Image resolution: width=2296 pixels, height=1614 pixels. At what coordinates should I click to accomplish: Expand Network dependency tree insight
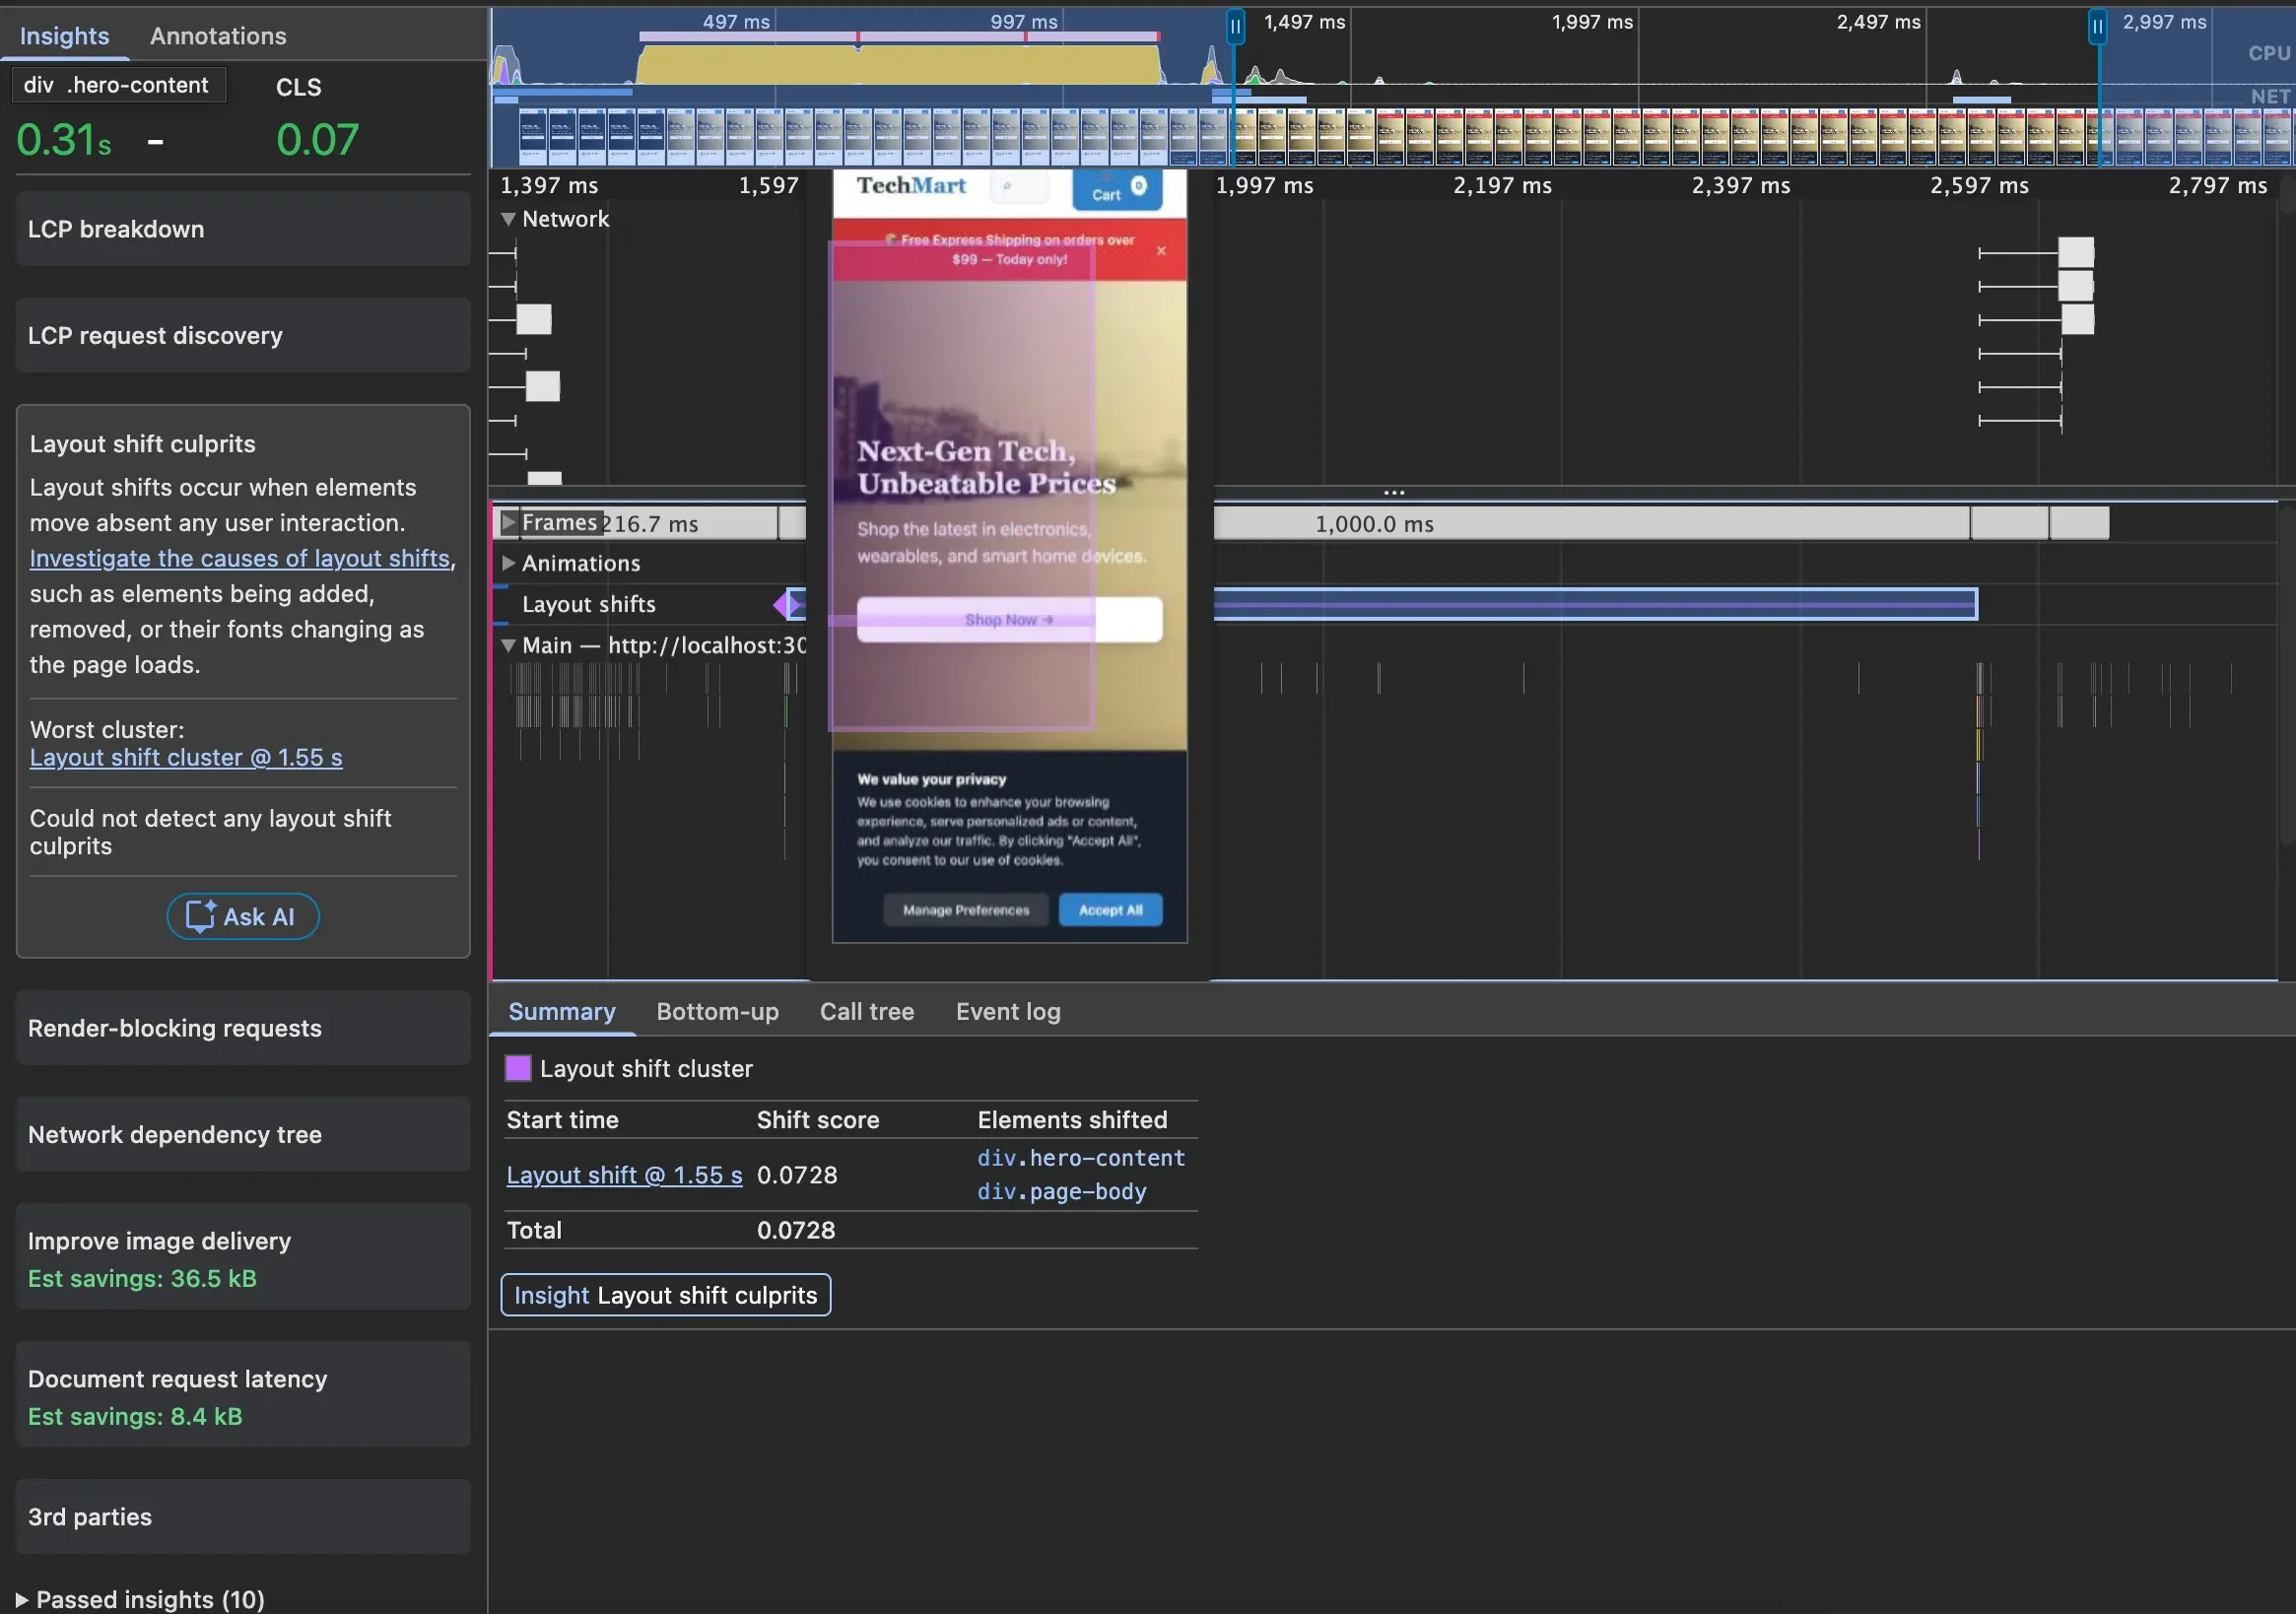coord(243,1134)
